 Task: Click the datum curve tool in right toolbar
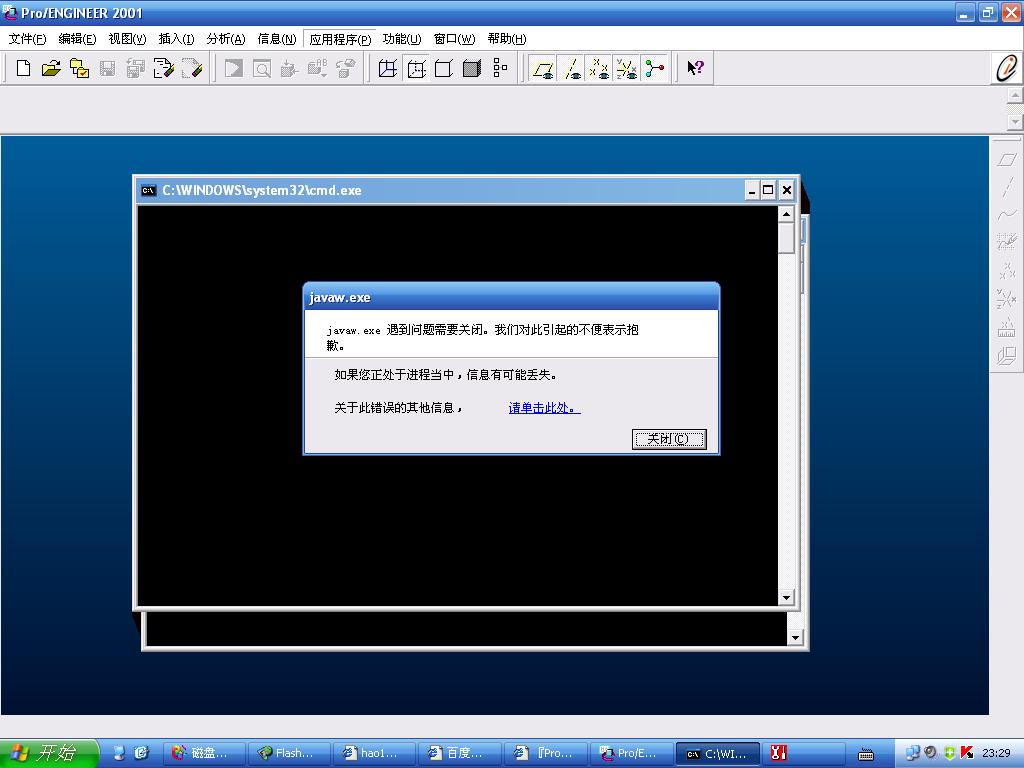pos(1007,214)
